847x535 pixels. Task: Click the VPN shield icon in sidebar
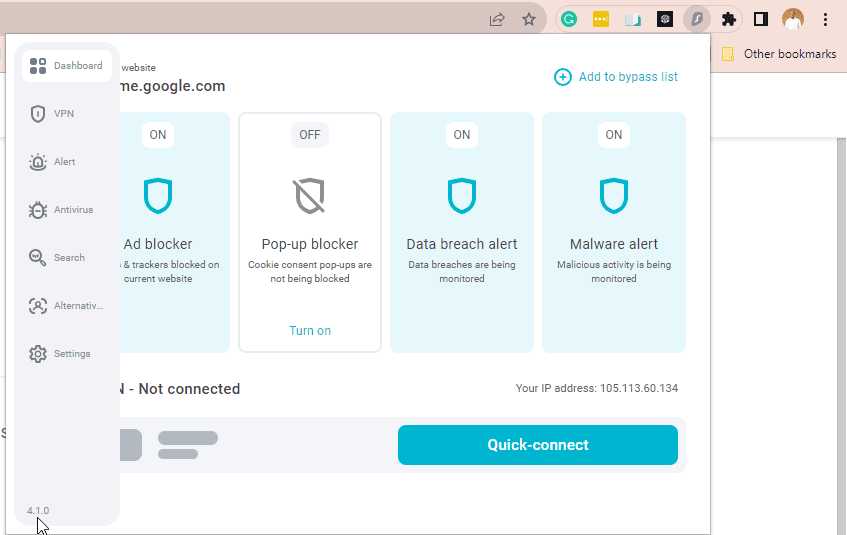38,114
